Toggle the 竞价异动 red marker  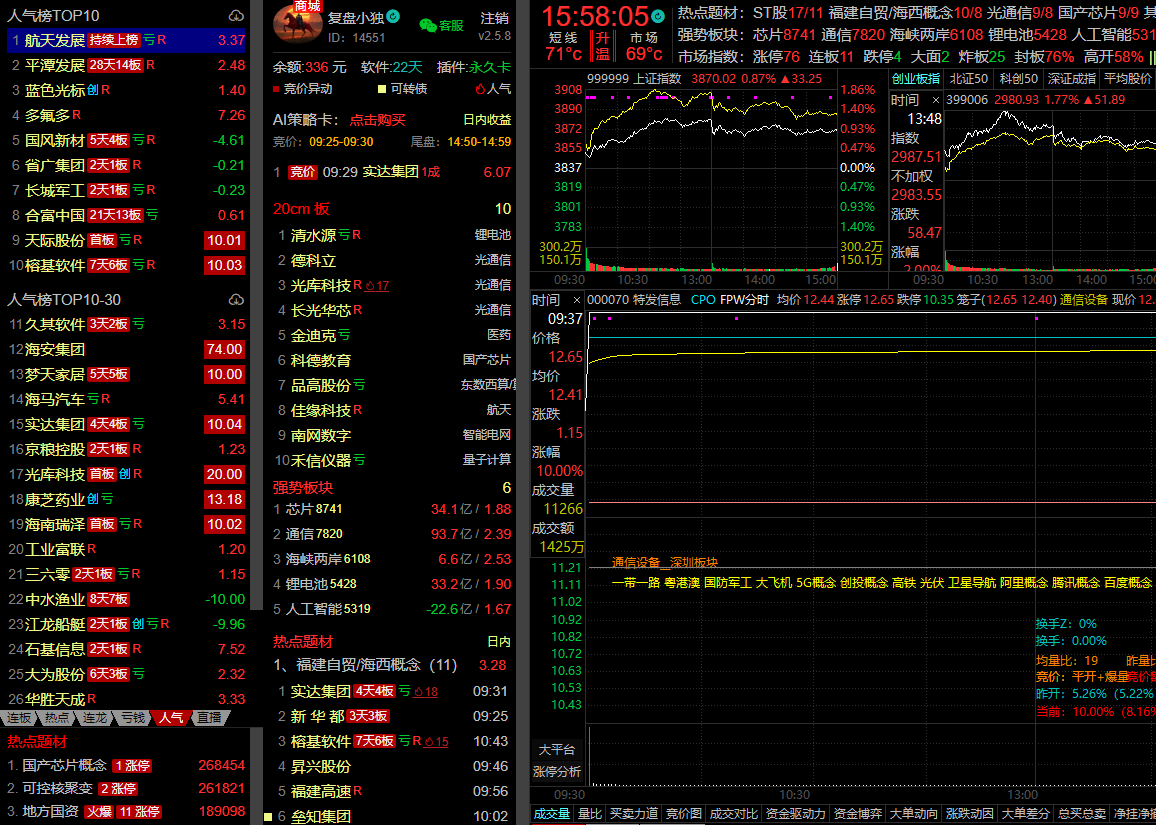276,89
